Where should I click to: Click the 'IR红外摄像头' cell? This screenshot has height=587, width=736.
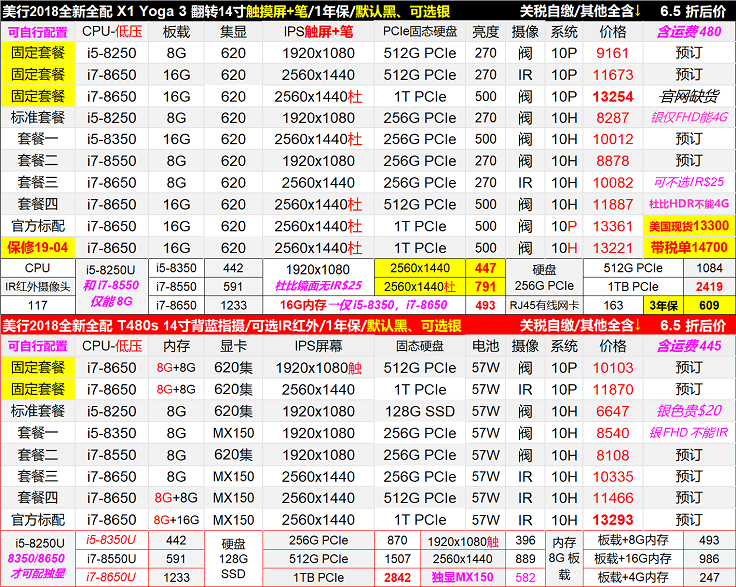pos(38,286)
